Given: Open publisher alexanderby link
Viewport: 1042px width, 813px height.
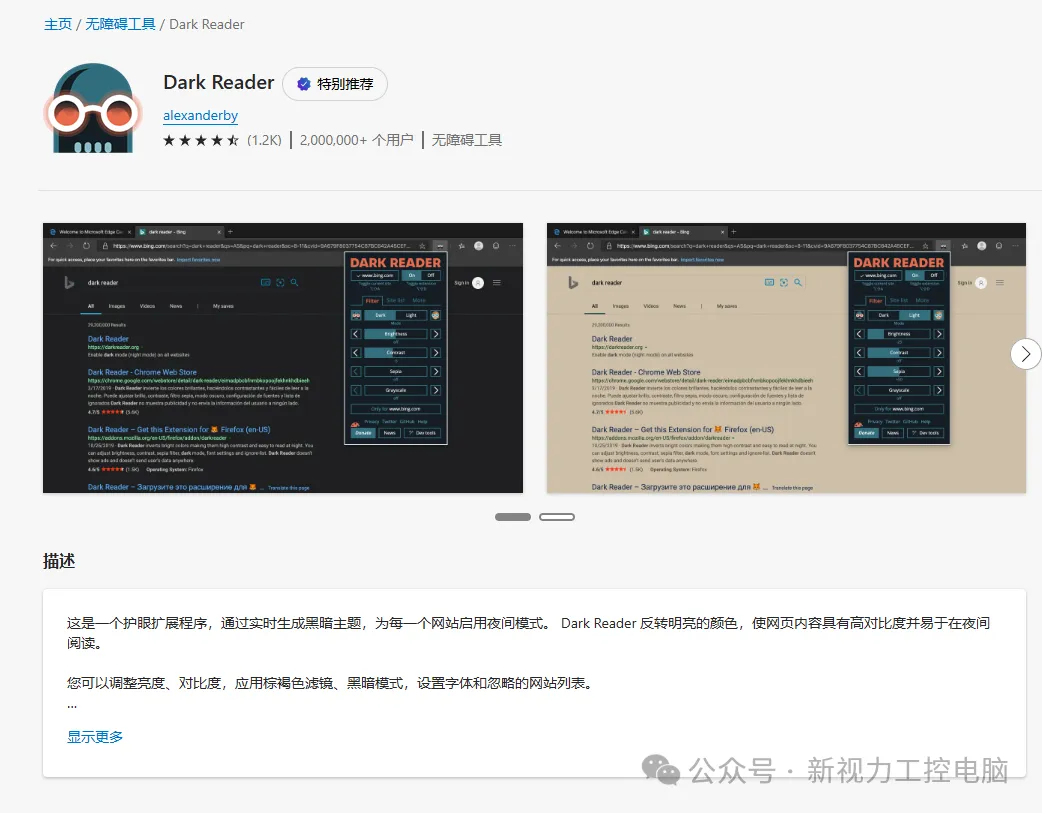Looking at the screenshot, I should tap(201, 116).
